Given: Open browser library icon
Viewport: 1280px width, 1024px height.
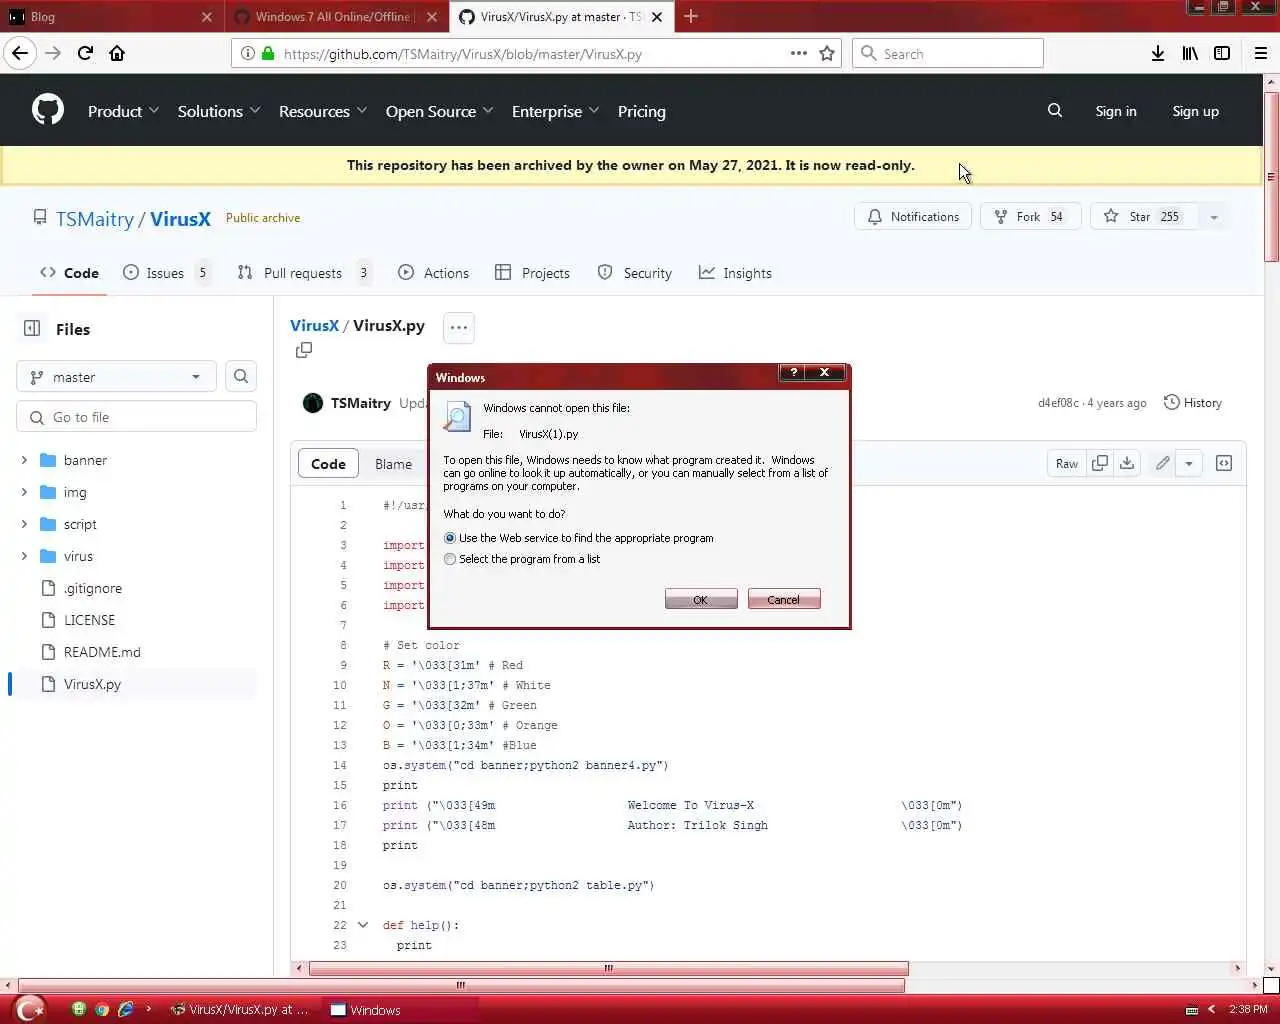Looking at the screenshot, I should pyautogui.click(x=1189, y=53).
